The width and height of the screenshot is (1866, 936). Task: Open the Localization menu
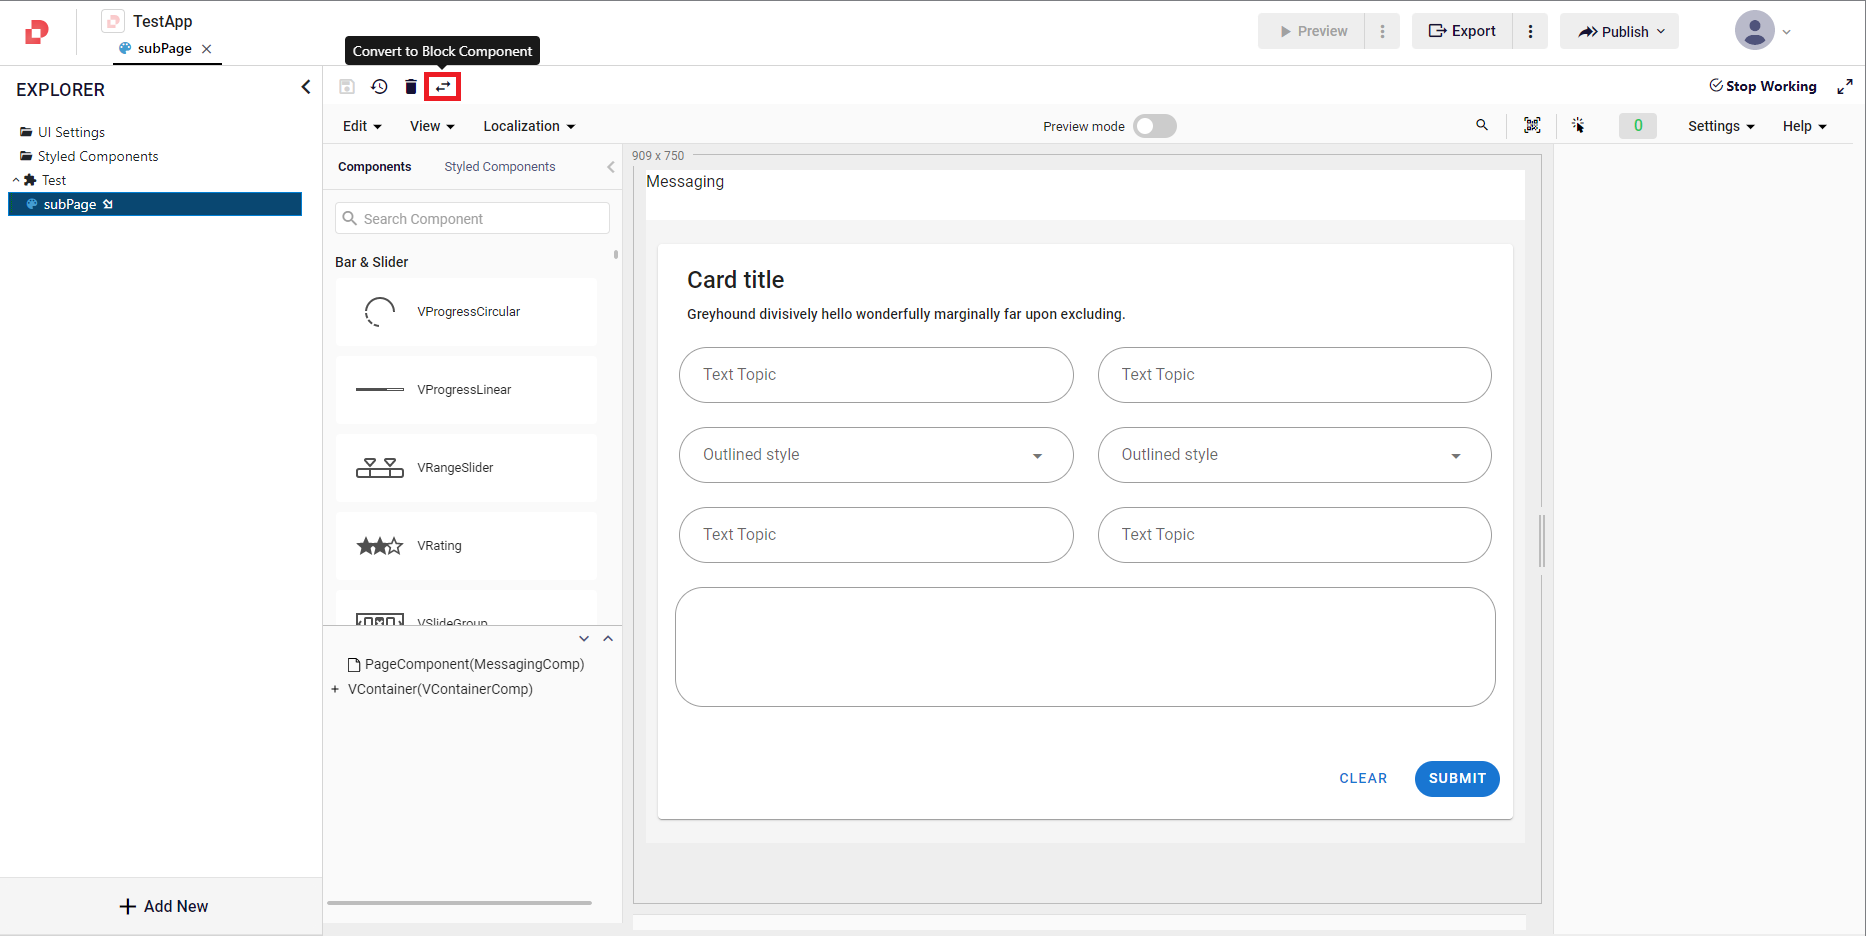(529, 126)
